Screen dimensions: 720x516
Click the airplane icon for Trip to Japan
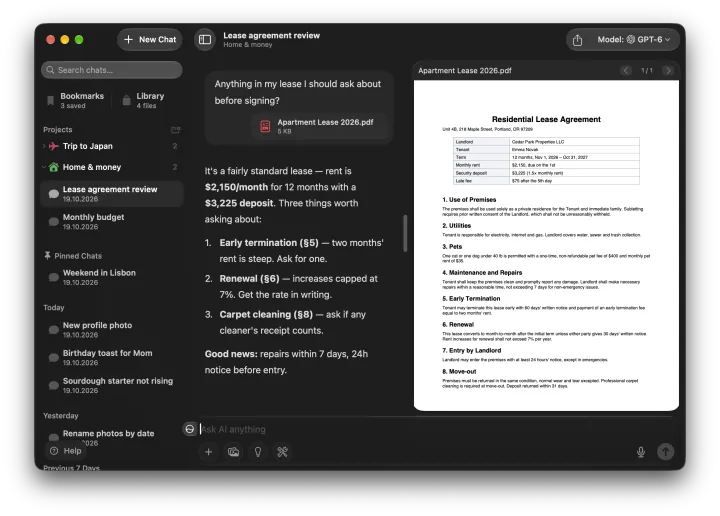(x=54, y=146)
